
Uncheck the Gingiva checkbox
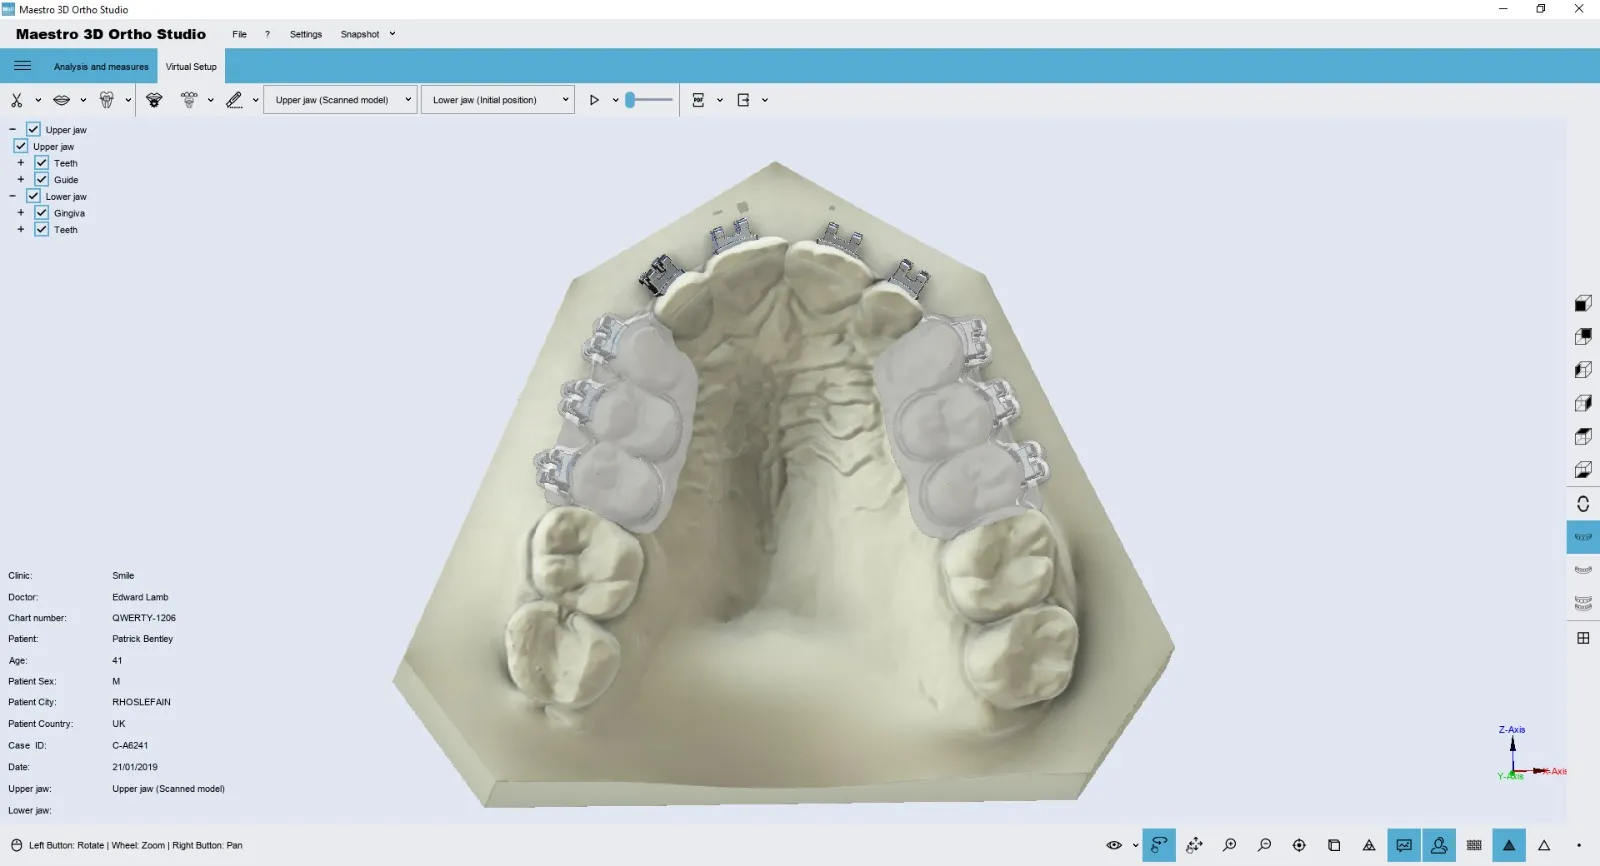(x=42, y=213)
